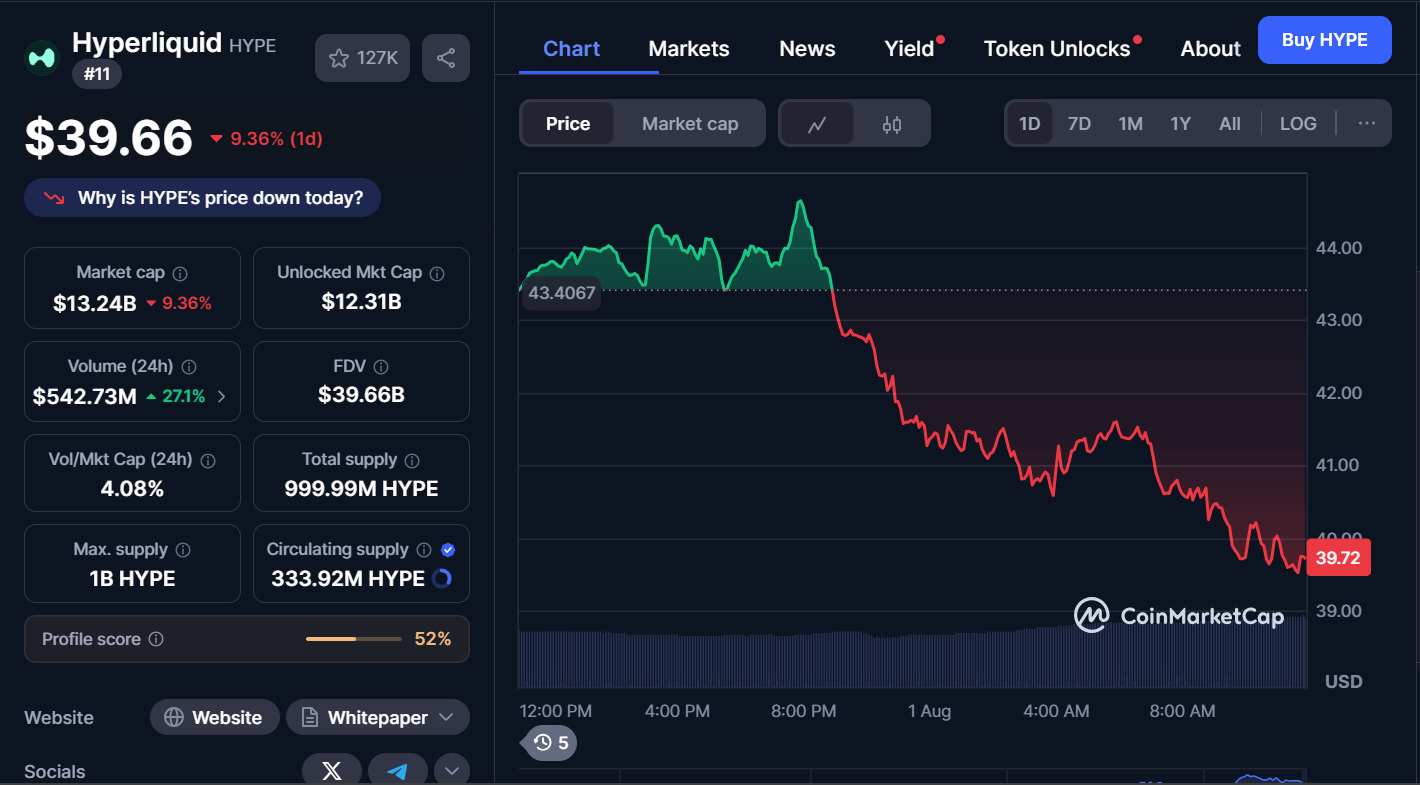
Task: Click the '1 Aug' date label on x-axis
Action: click(x=929, y=711)
